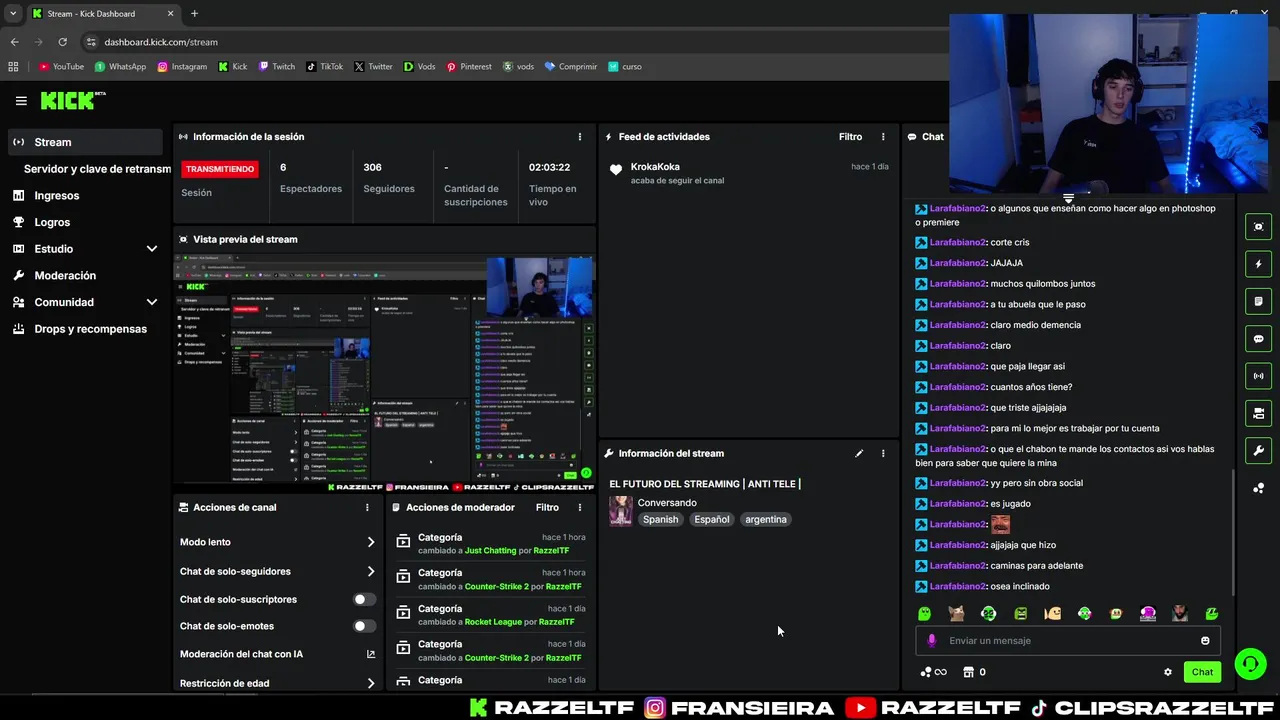Open options menu for Acciones de canal

[x=367, y=507]
